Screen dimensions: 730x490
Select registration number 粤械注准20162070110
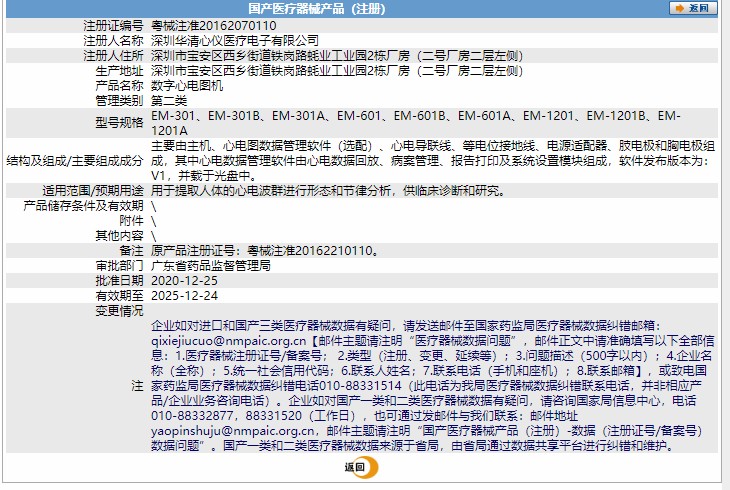213,26
